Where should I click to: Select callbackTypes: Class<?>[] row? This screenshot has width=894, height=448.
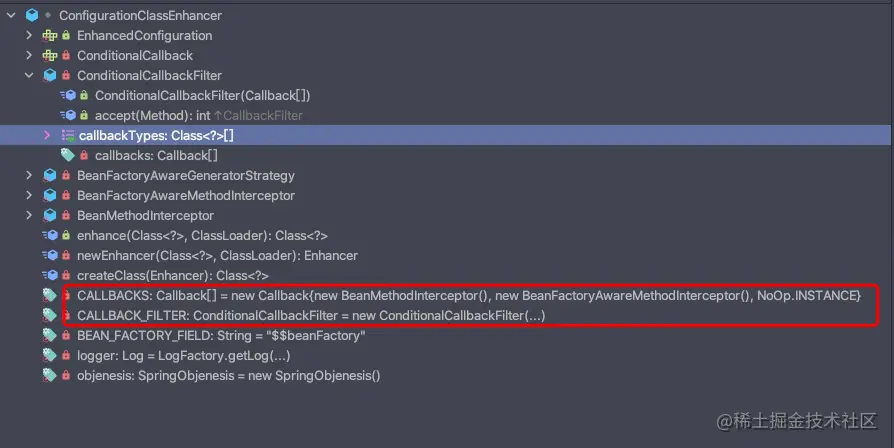click(445, 135)
